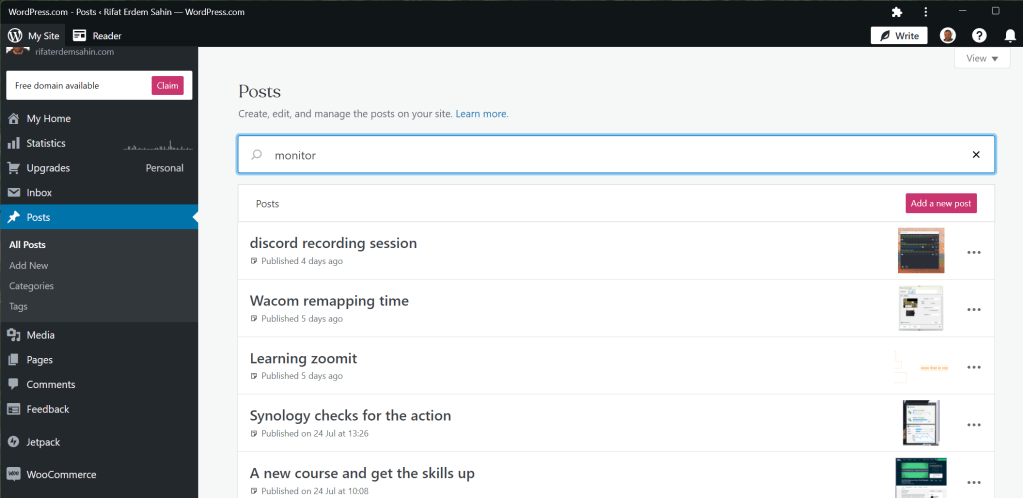Open post Learning zoomit
The width and height of the screenshot is (1023, 498).
coord(303,358)
